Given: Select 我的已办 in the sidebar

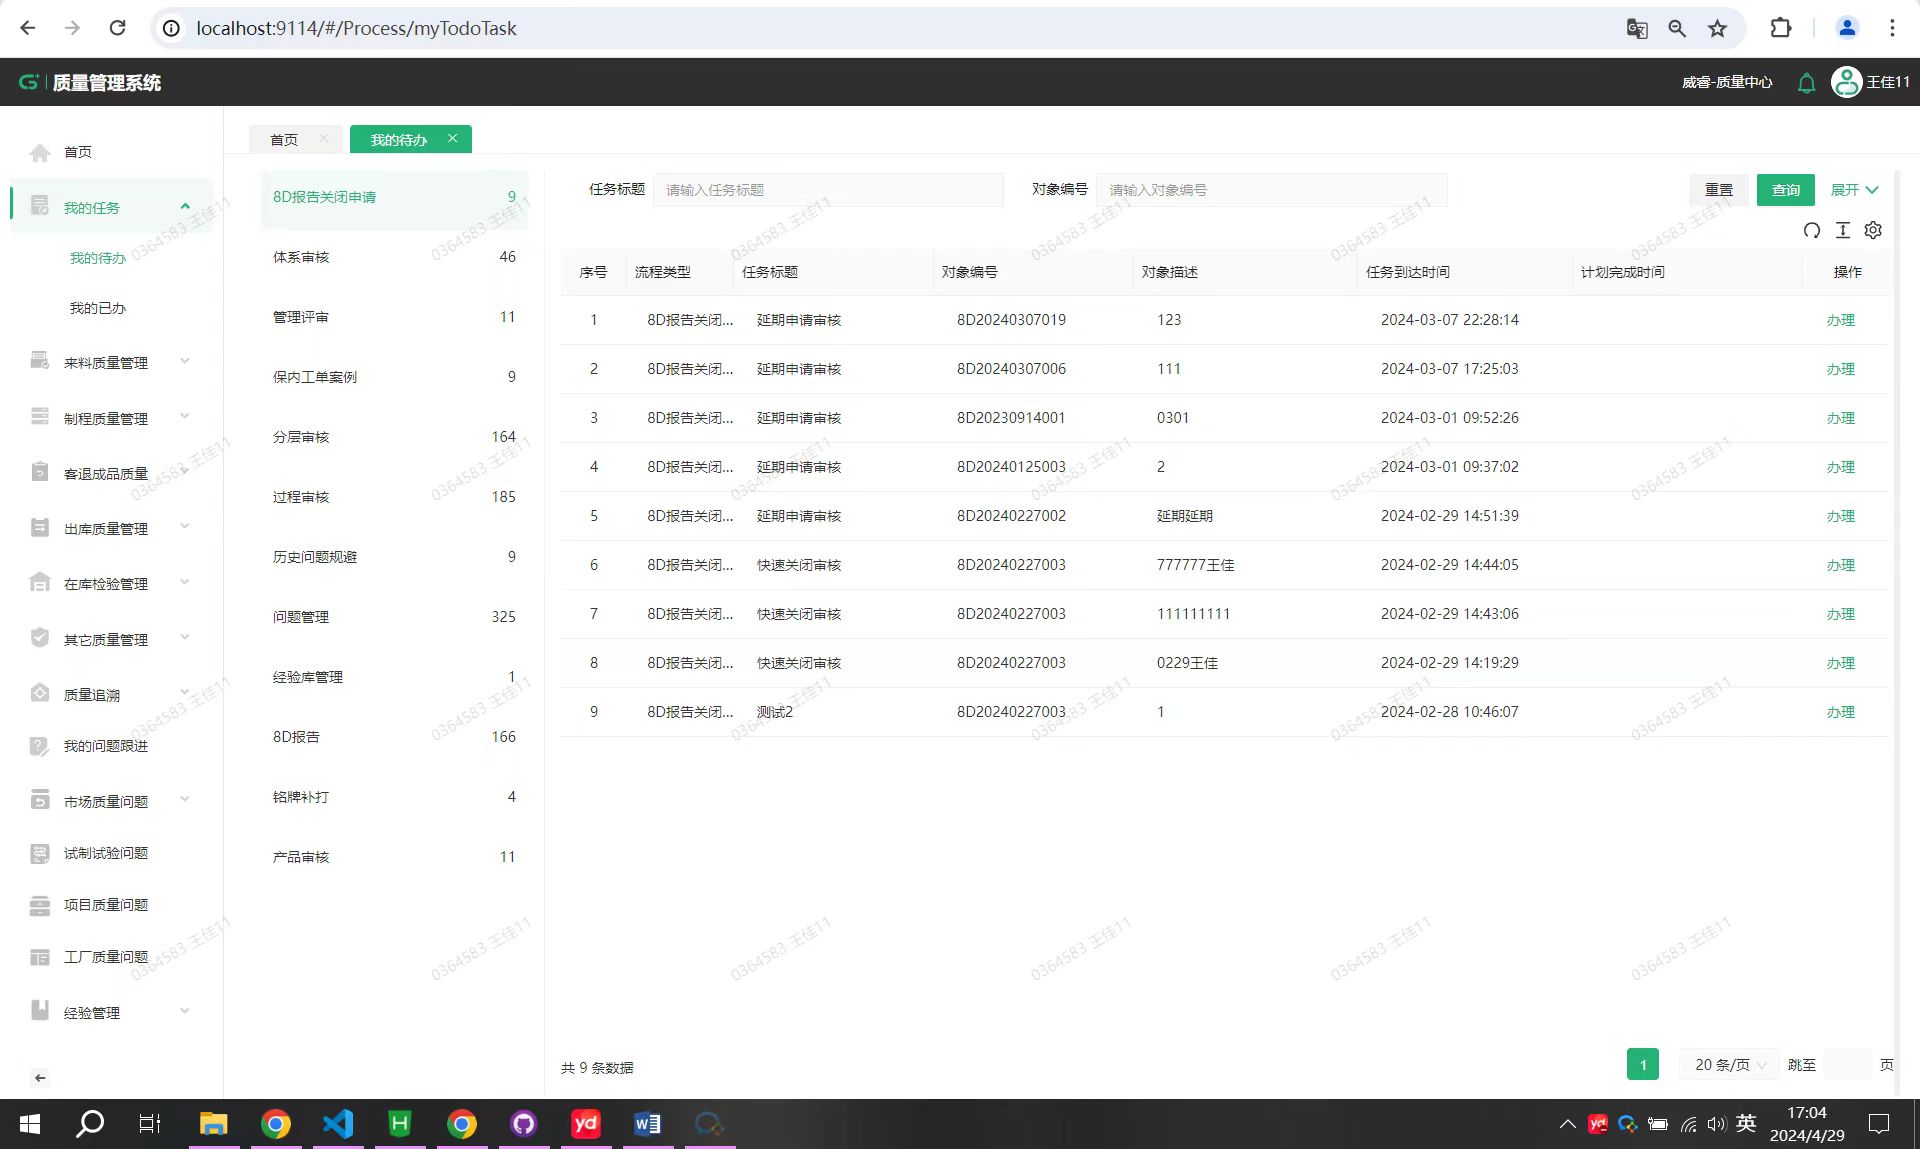Looking at the screenshot, I should [x=98, y=308].
